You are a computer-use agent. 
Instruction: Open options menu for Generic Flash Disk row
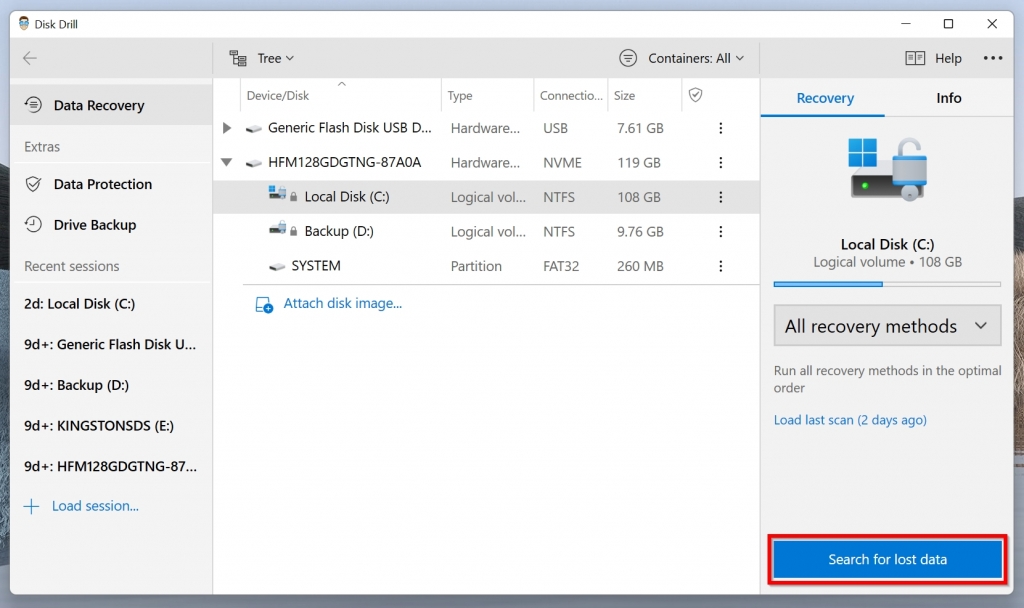coord(720,128)
